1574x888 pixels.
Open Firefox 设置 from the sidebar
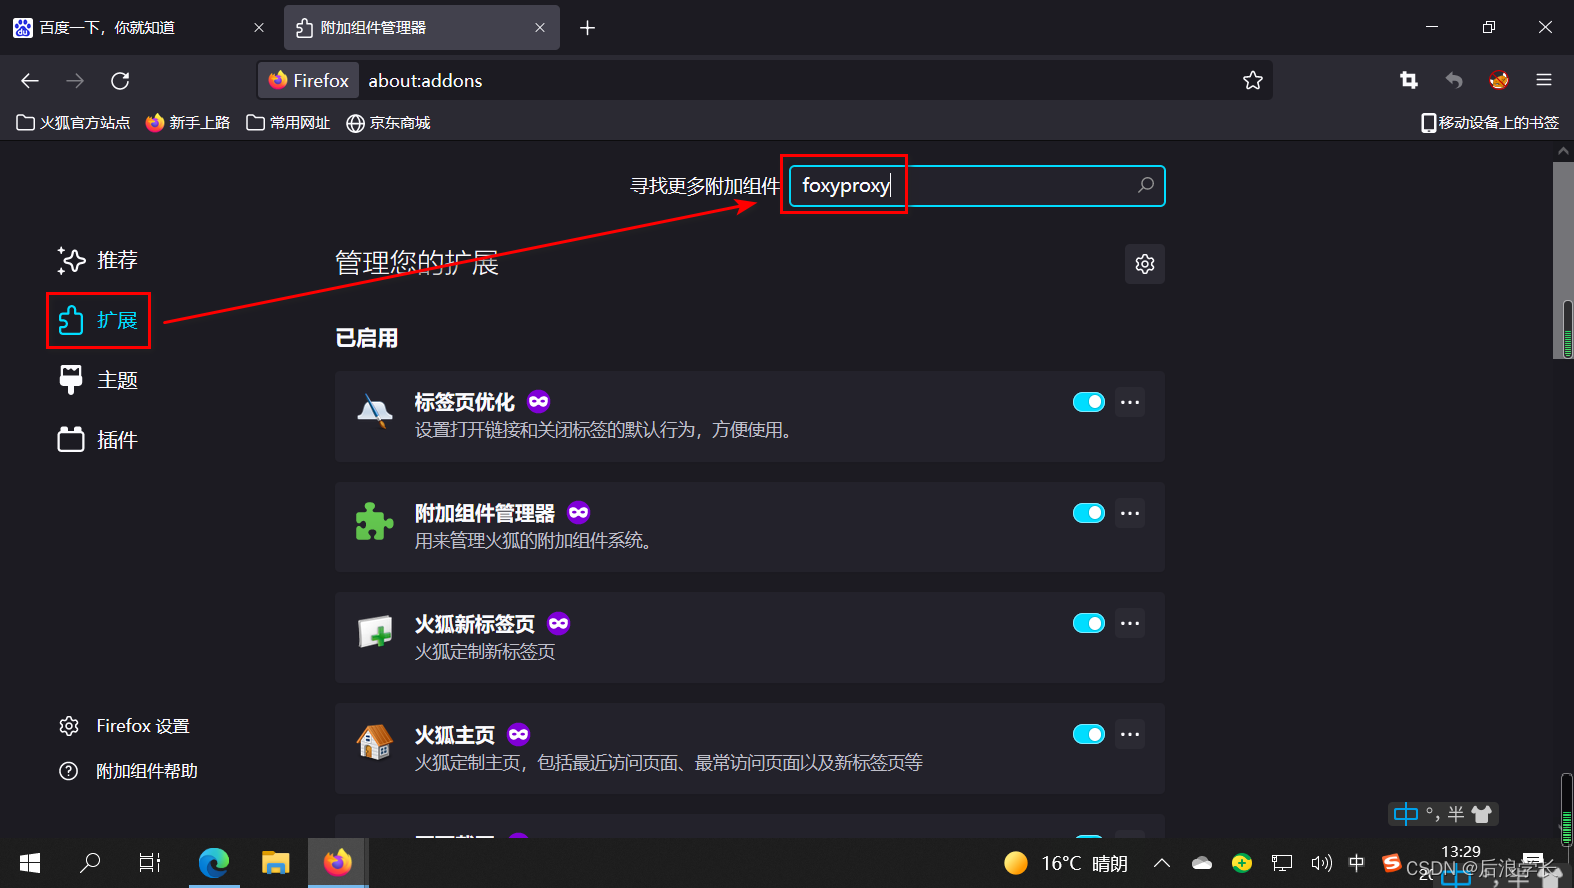[x=125, y=726]
